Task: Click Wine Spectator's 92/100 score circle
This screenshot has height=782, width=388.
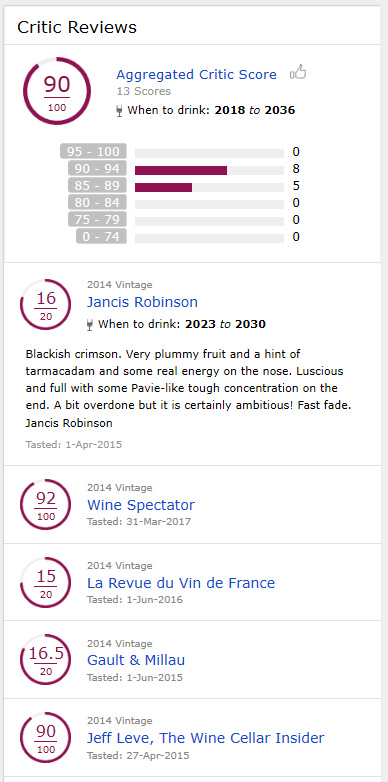Action: (46, 505)
